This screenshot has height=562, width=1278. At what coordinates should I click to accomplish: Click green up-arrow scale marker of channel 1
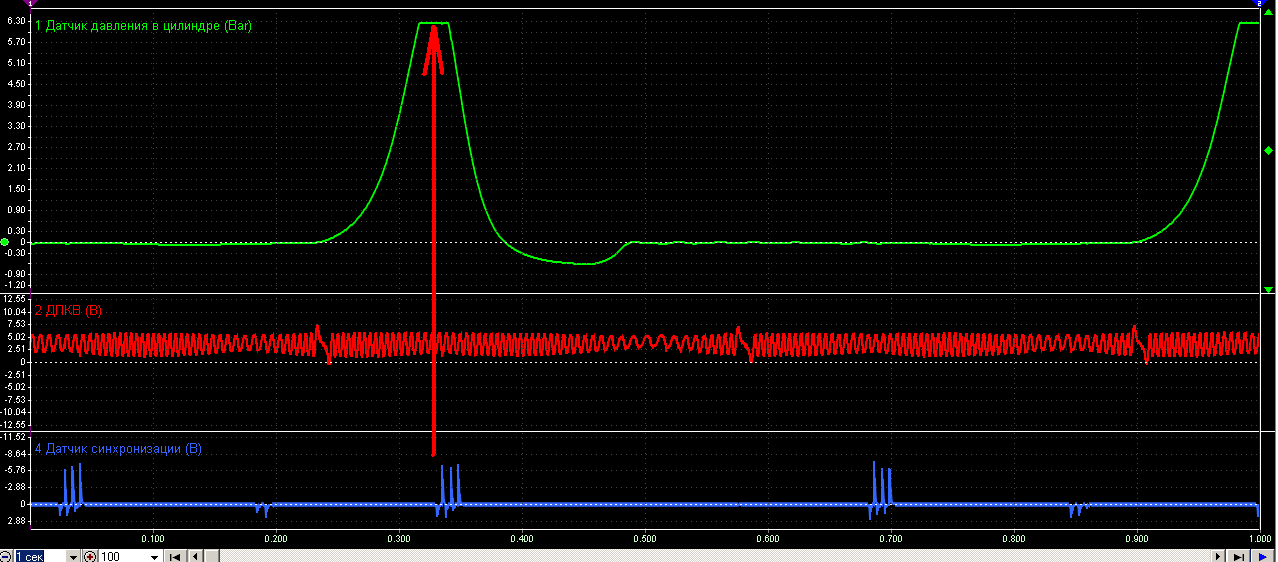[1269, 11]
